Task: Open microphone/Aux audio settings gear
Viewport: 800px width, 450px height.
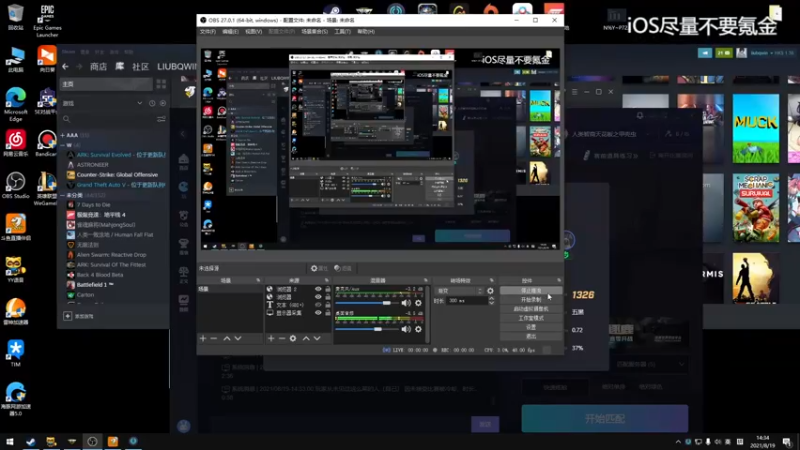Action: point(418,303)
